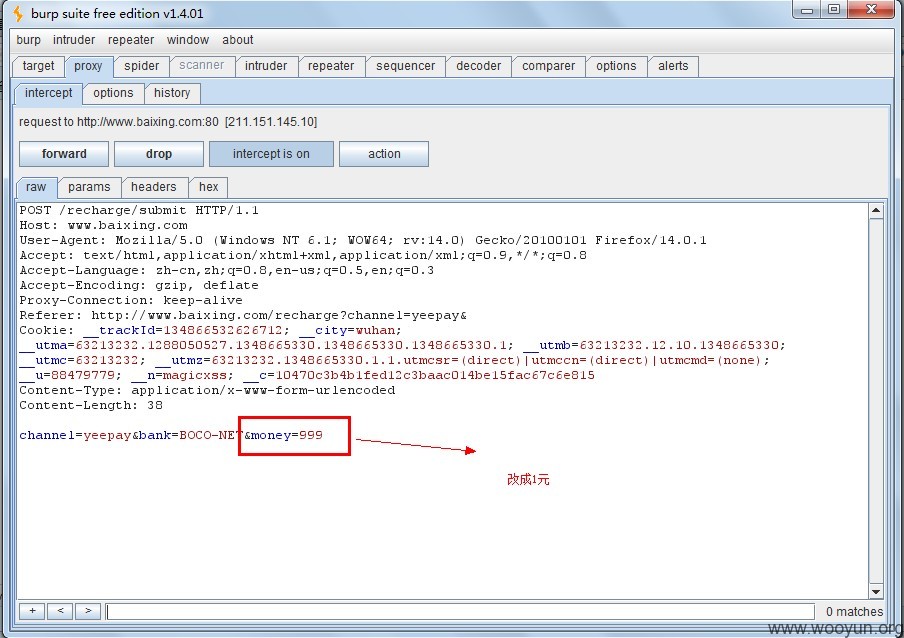Maximize the Burp Suite window
Screen dimensions: 904x638
point(833,10)
